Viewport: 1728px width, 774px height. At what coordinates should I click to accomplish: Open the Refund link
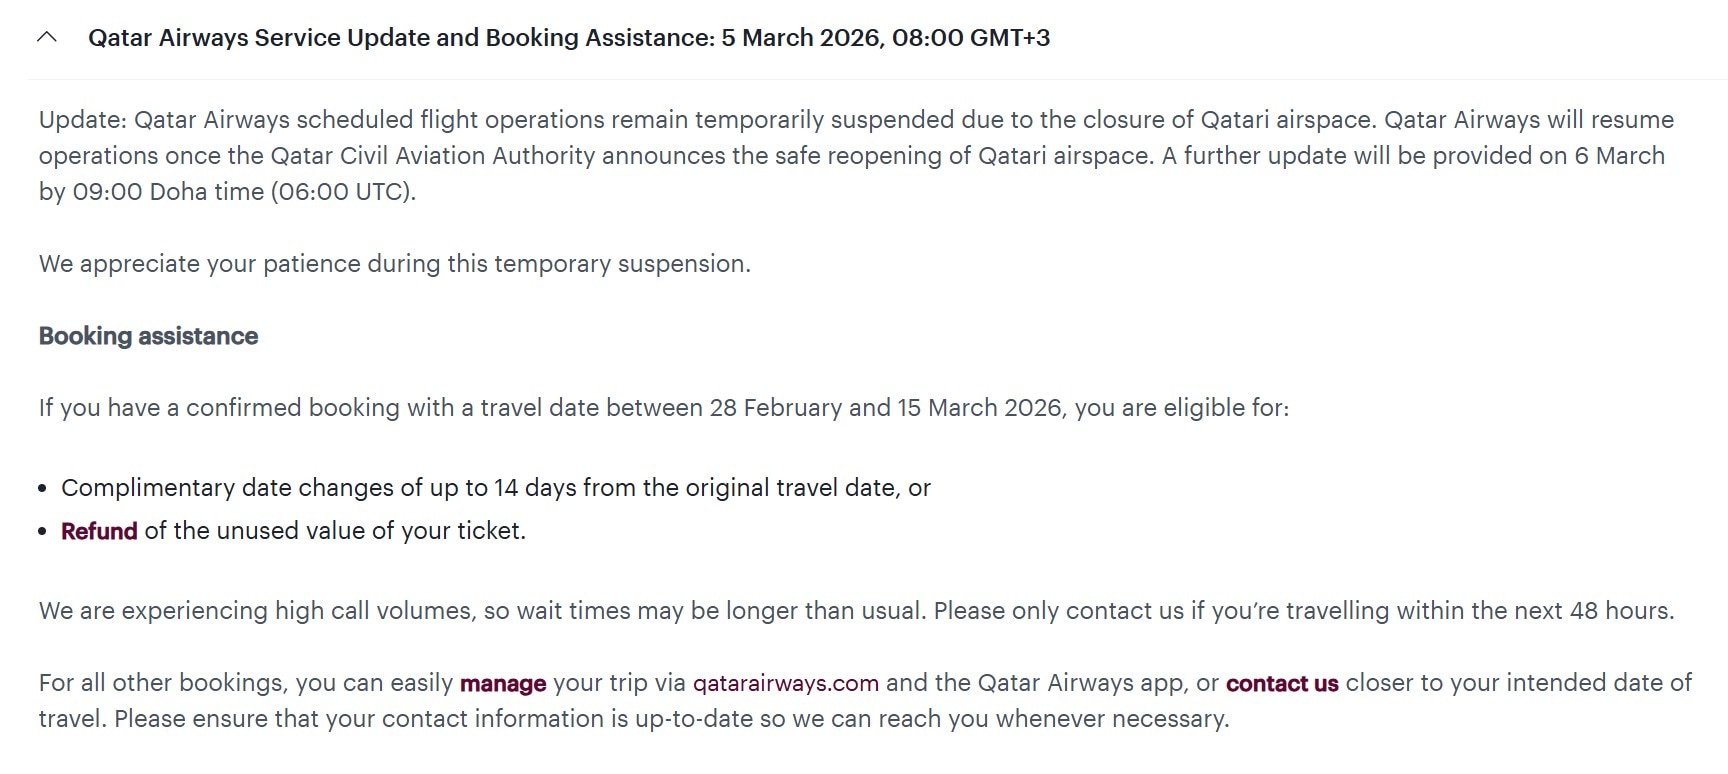[x=99, y=531]
